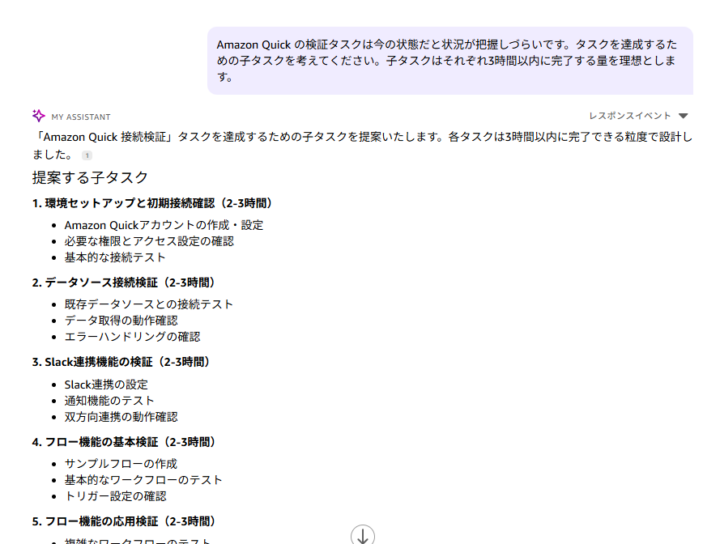Click the scroll-to-bottom down arrow button
The height and width of the screenshot is (544, 720).
point(363,535)
